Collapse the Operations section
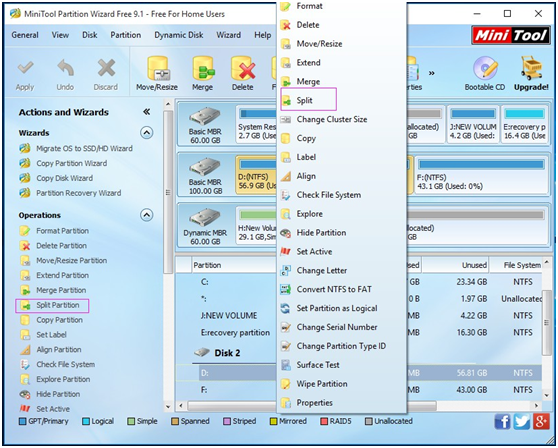The height and width of the screenshot is (448, 558). click(x=147, y=215)
